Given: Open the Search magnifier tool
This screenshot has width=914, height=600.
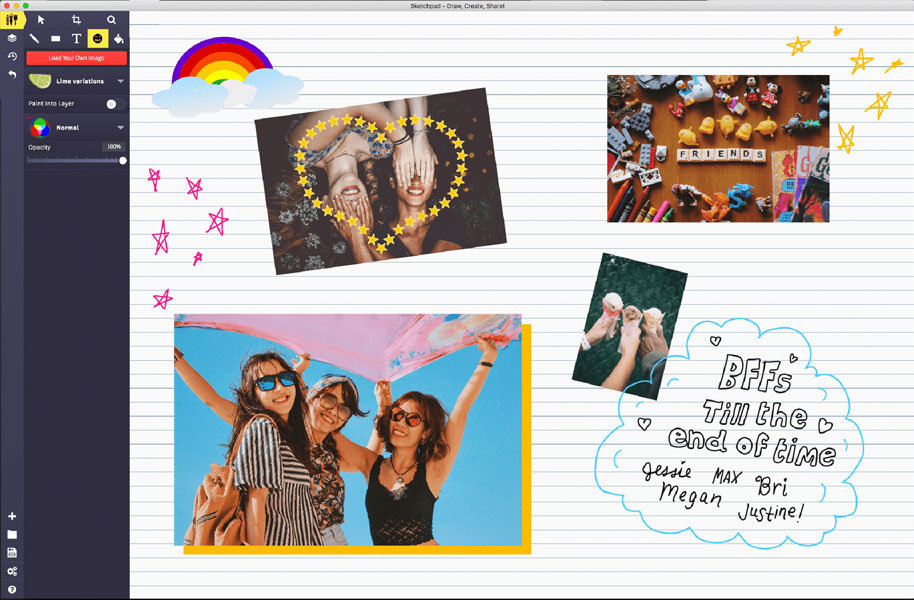Looking at the screenshot, I should 111,19.
